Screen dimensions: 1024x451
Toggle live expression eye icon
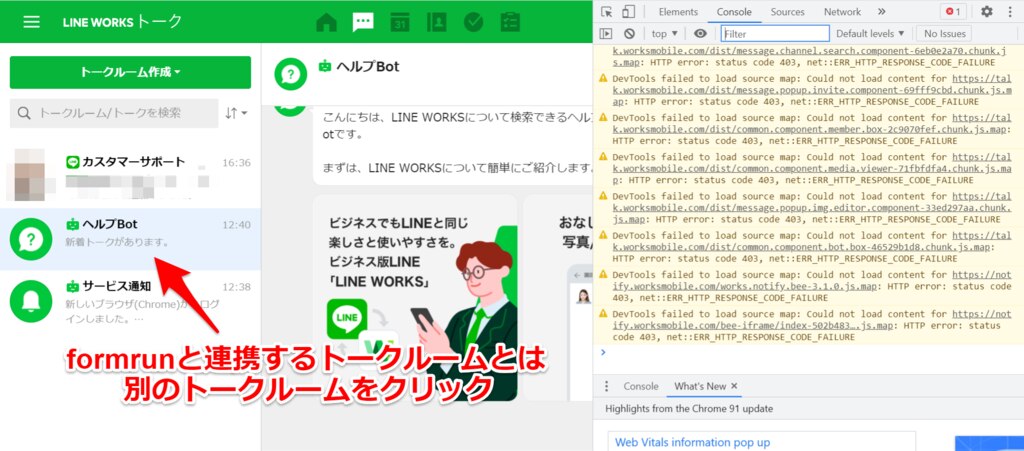coord(700,33)
